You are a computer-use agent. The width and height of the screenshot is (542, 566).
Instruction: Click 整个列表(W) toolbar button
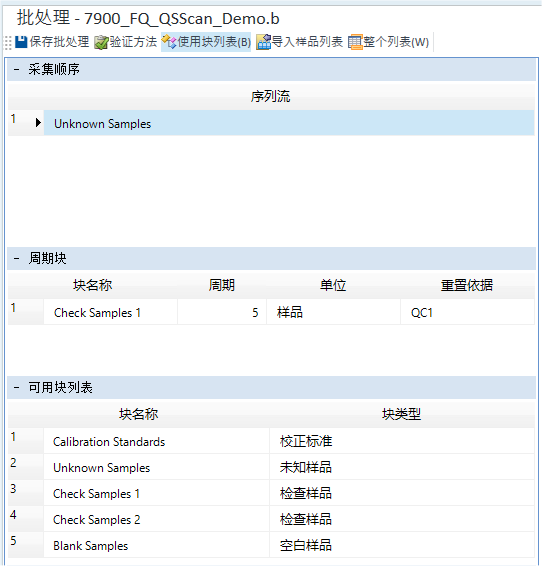point(389,42)
